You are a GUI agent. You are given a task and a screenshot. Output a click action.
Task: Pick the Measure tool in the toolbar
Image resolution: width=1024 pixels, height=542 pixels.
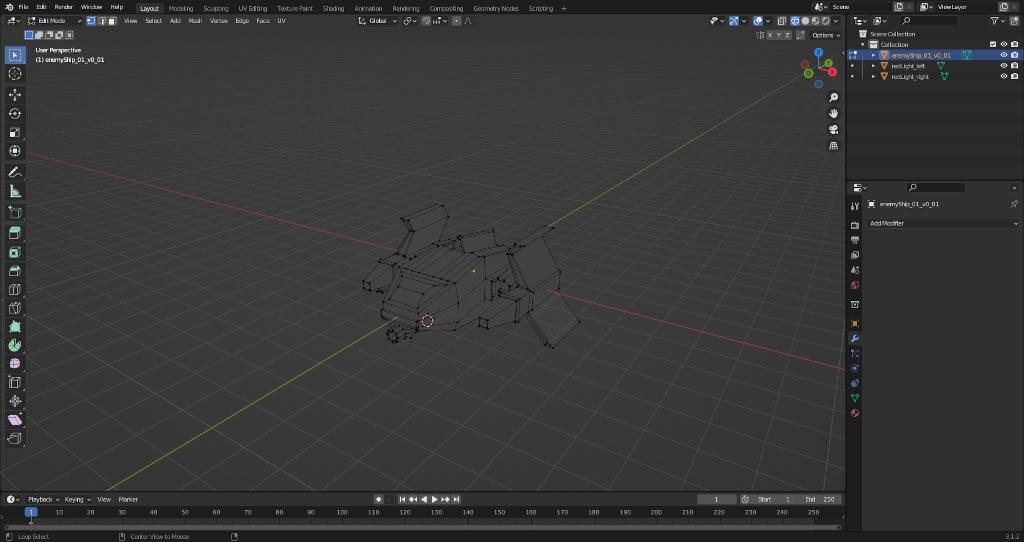[15, 191]
